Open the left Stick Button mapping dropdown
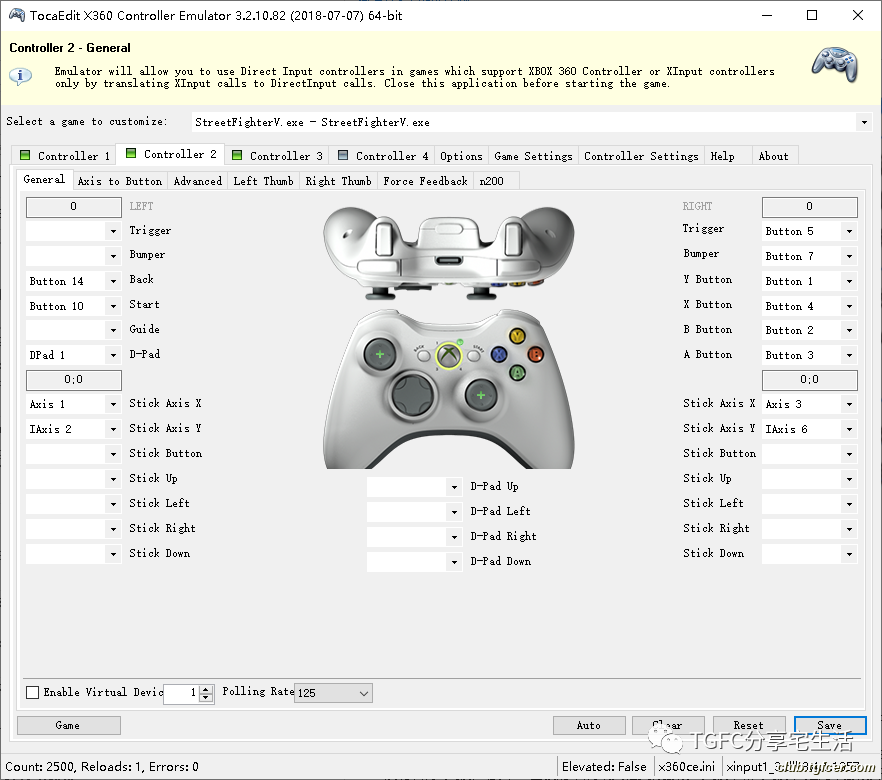 coord(114,454)
